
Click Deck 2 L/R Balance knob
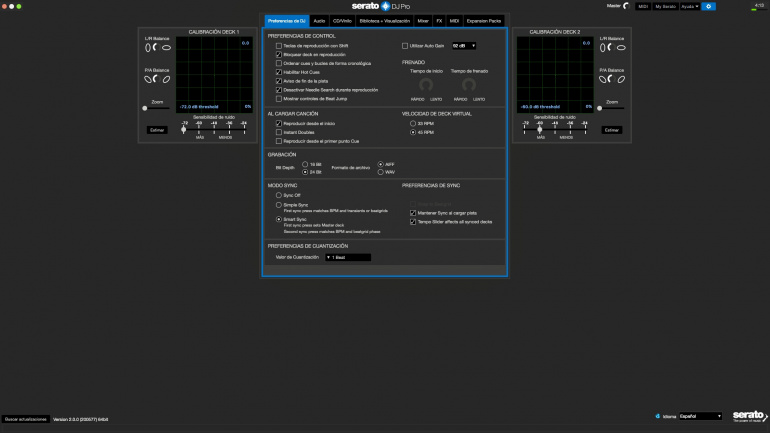(611, 47)
